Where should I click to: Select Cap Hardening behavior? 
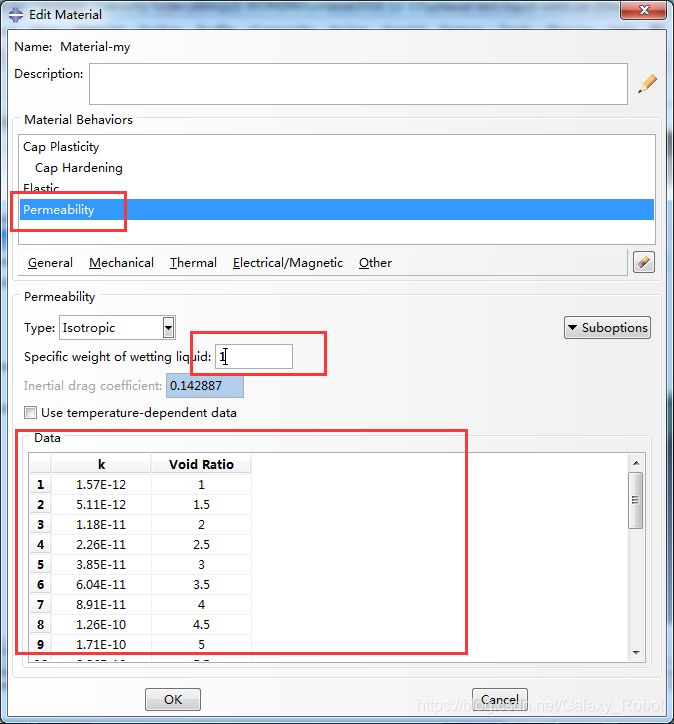(78, 168)
